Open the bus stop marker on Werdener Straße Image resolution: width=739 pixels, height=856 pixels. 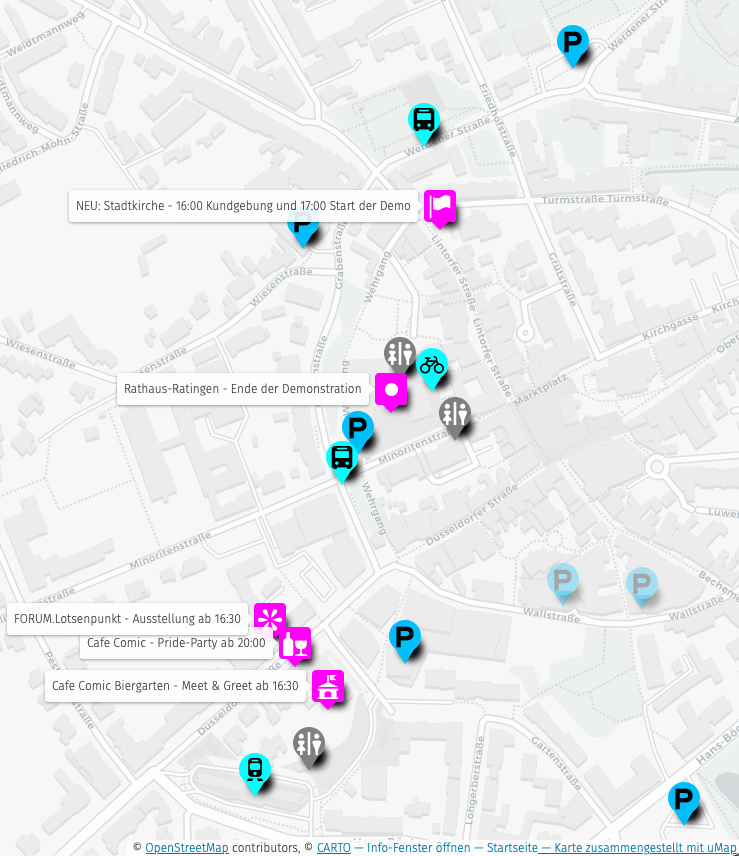[424, 121]
